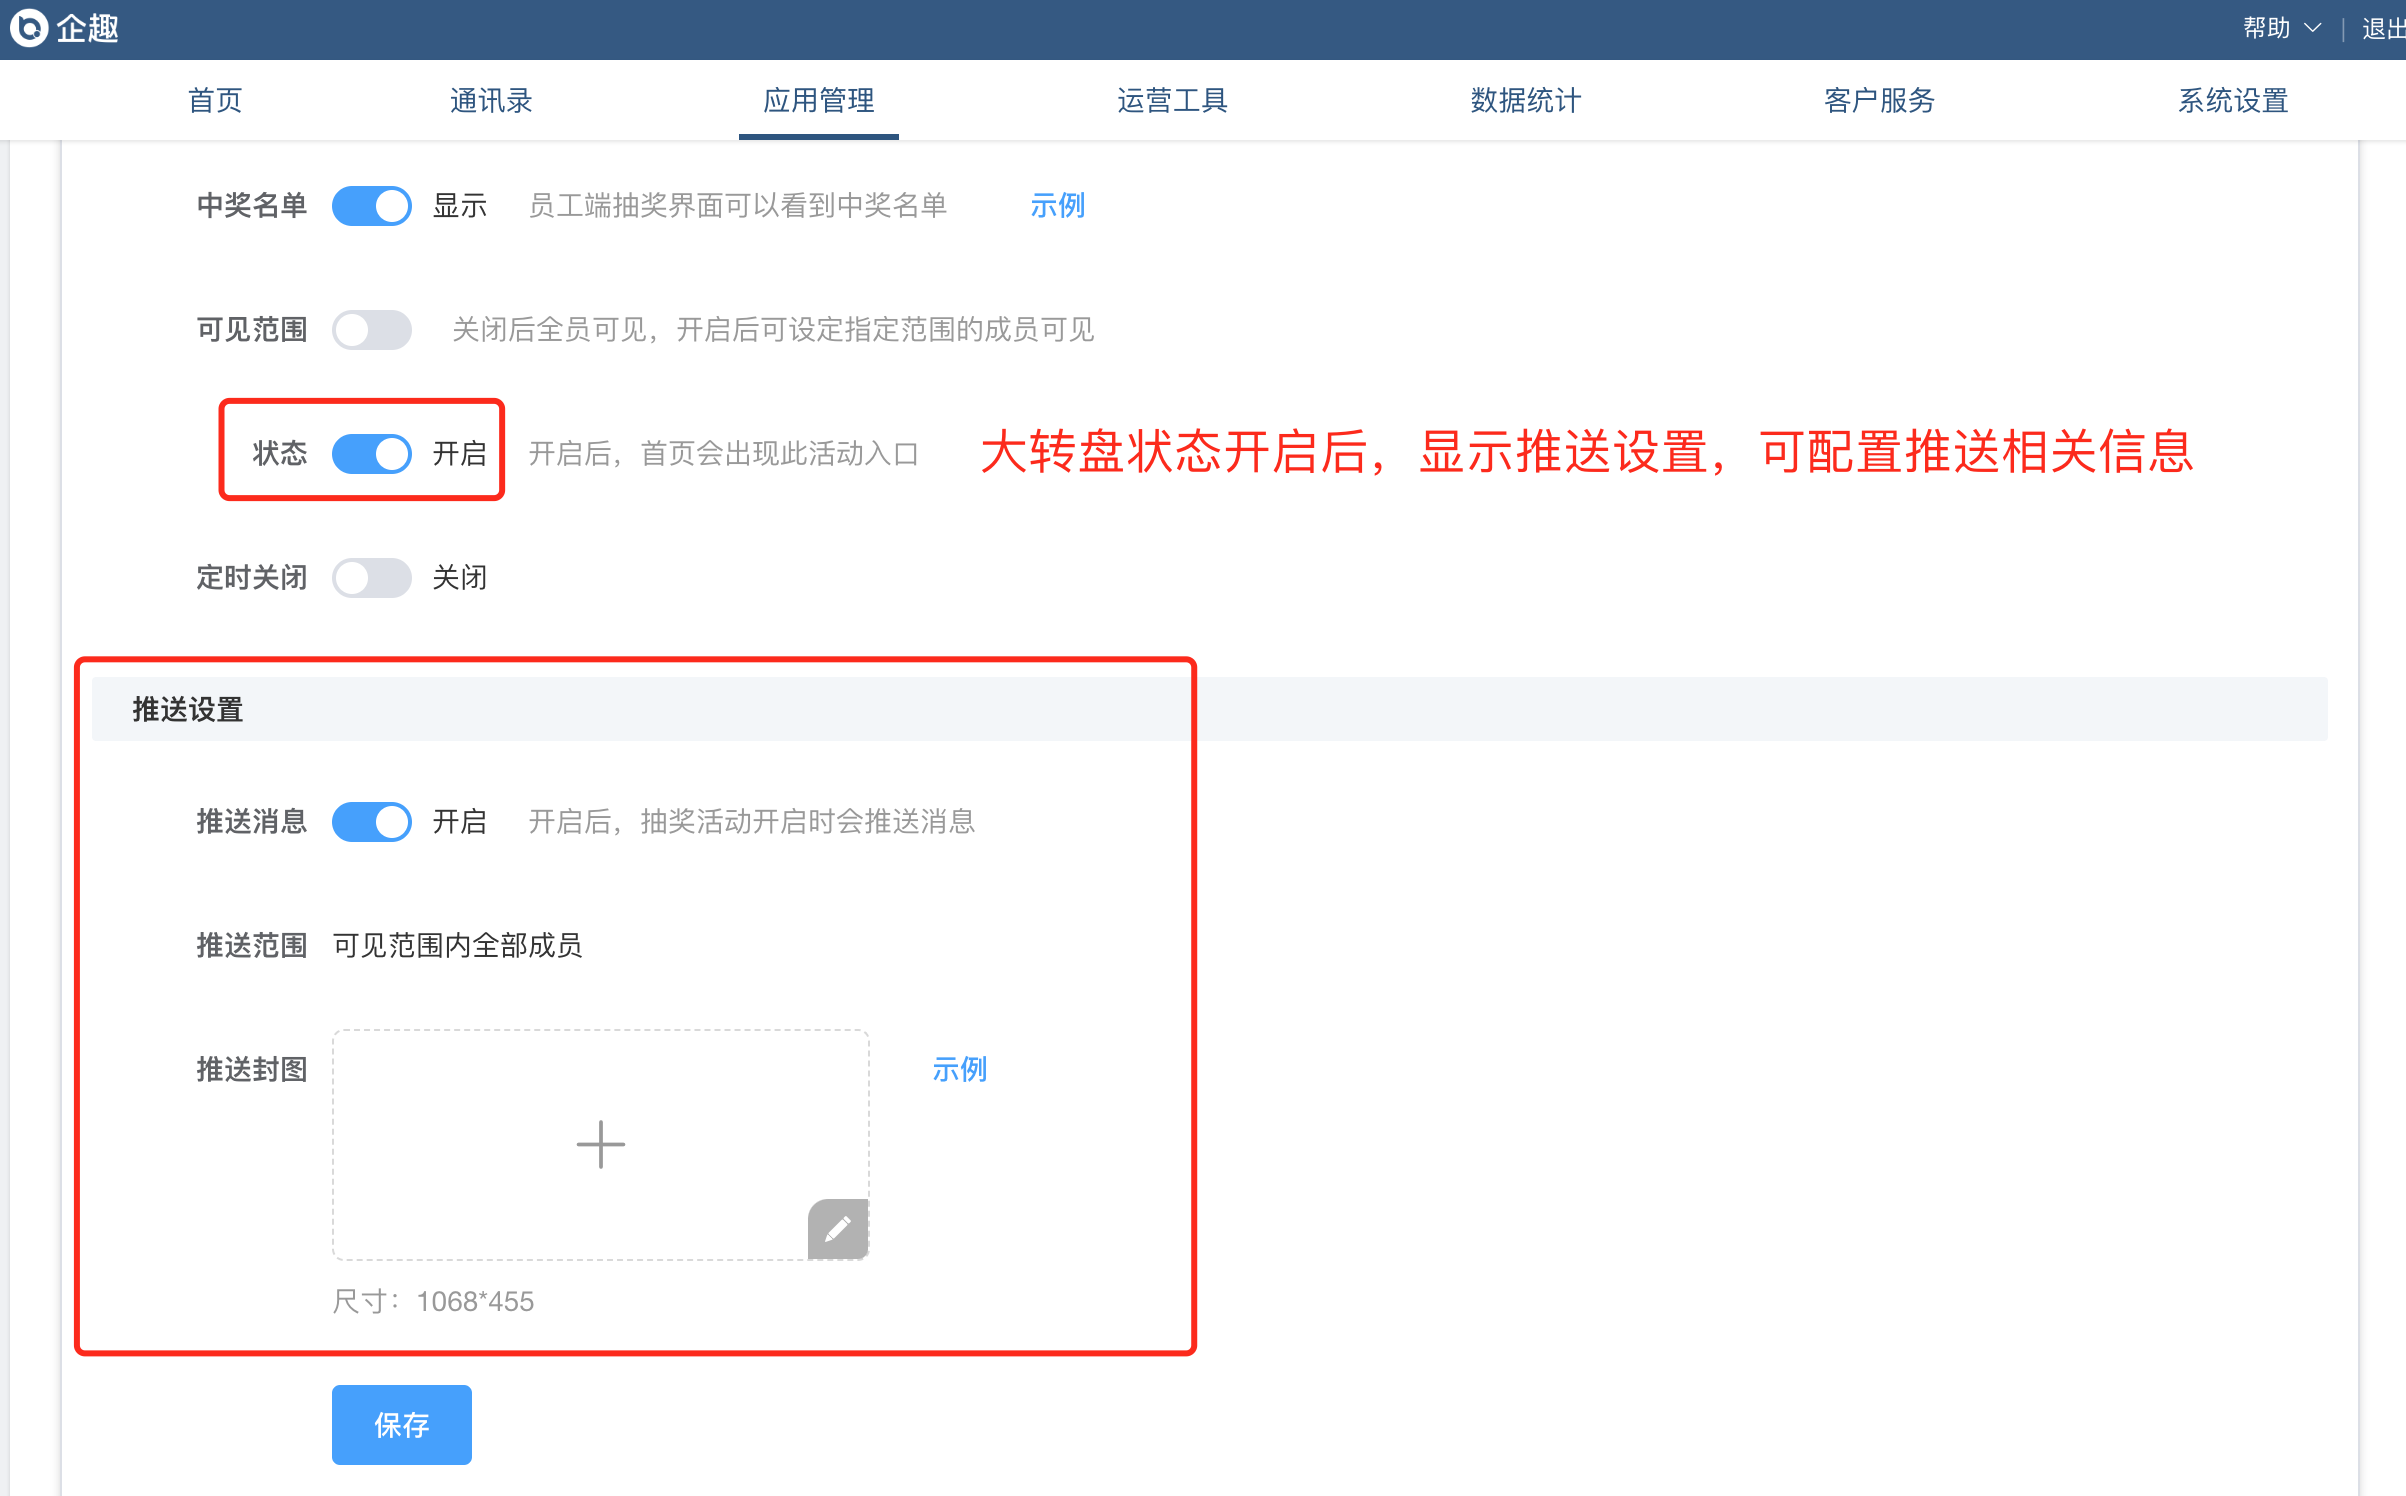Open 示例 link beside 推送封图
Screen dimensions: 2406x1496
tap(959, 1070)
